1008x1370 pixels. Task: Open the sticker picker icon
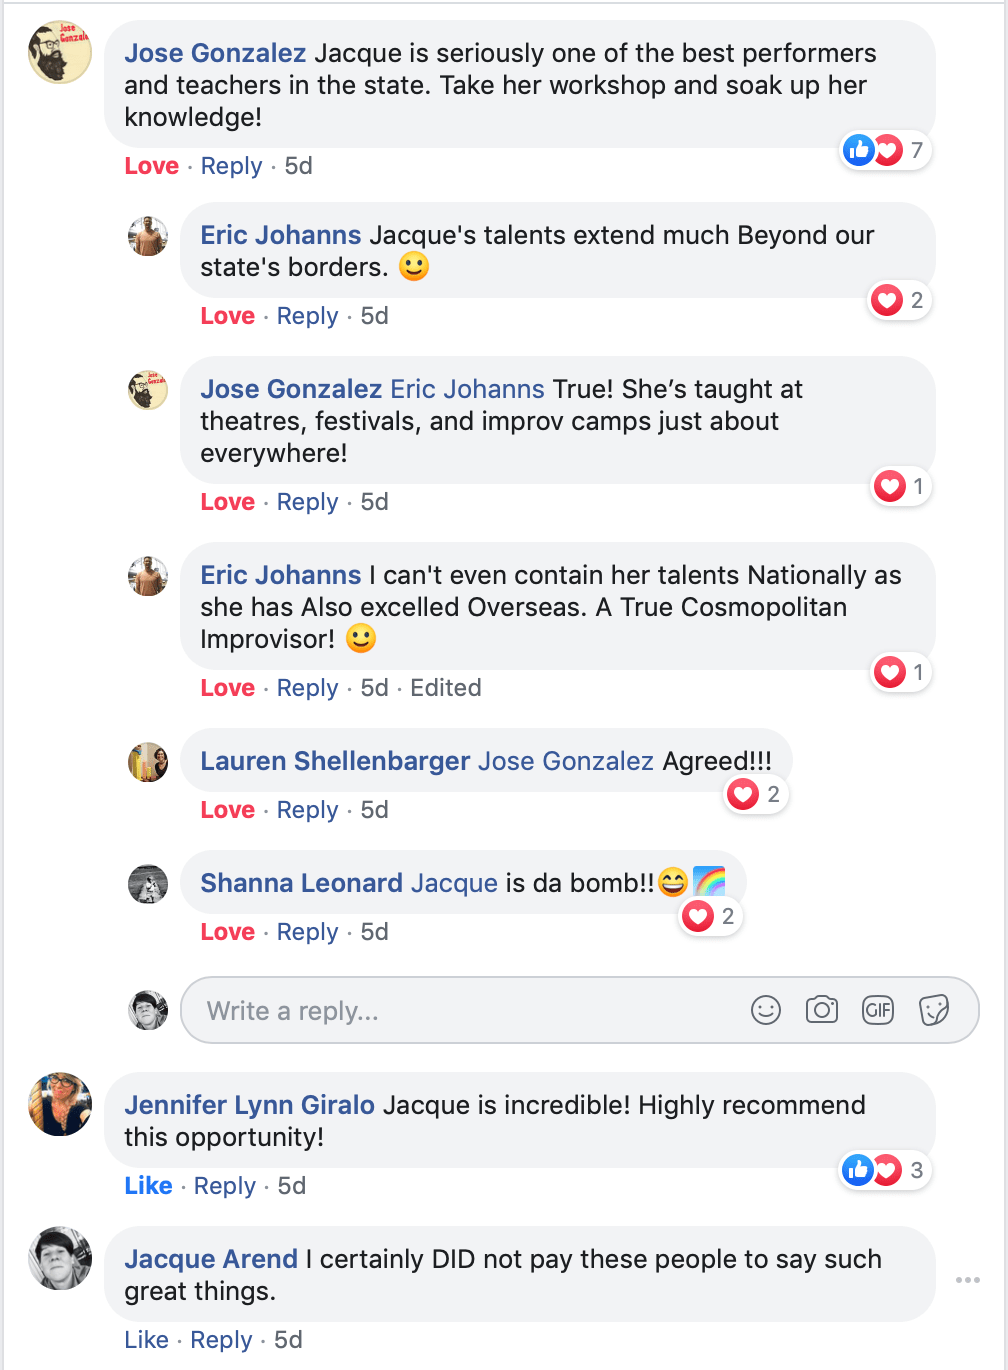[934, 1010]
